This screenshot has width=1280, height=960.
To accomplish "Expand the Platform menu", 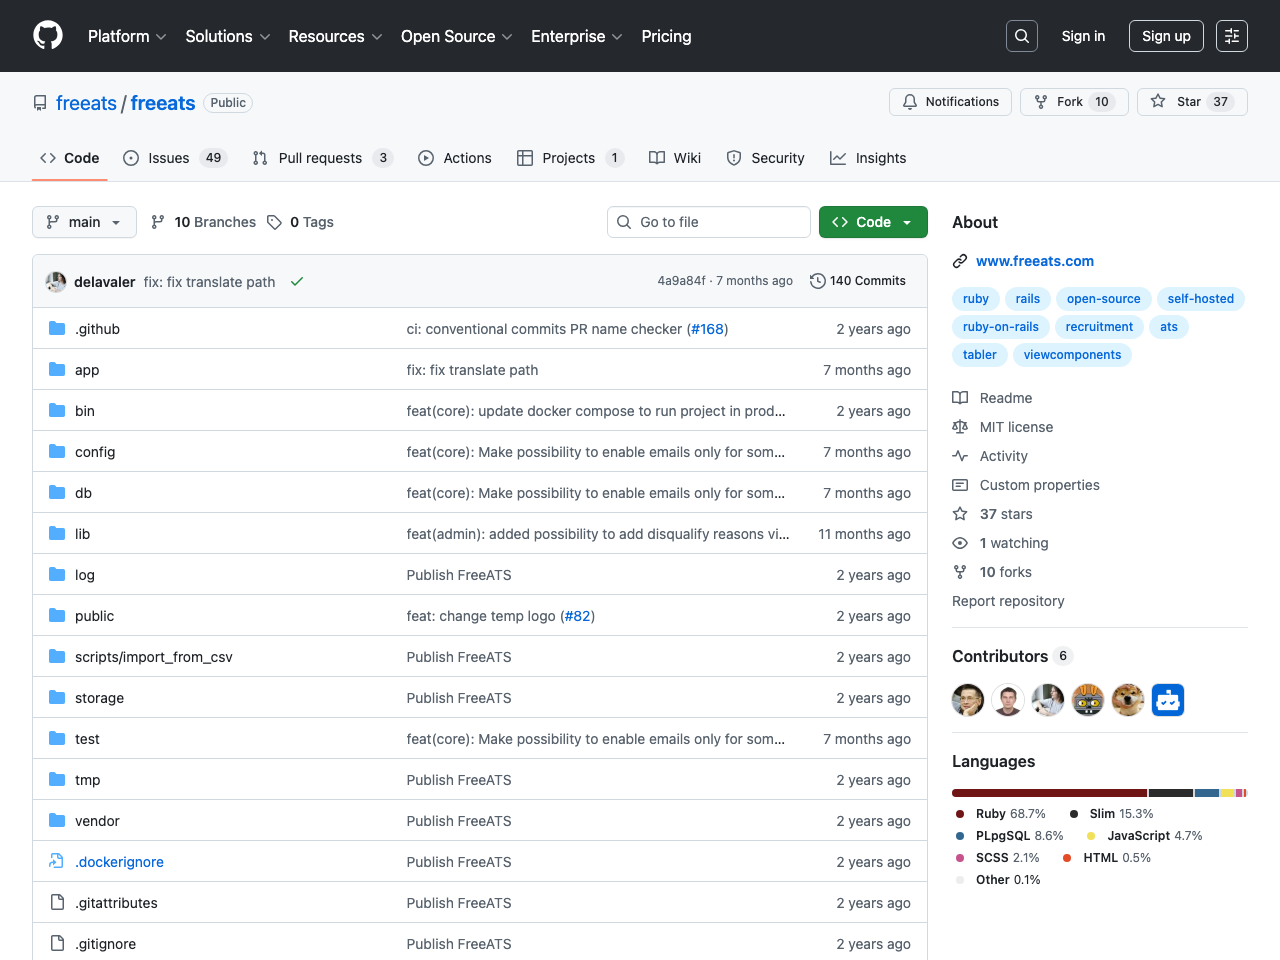I will 127,36.
